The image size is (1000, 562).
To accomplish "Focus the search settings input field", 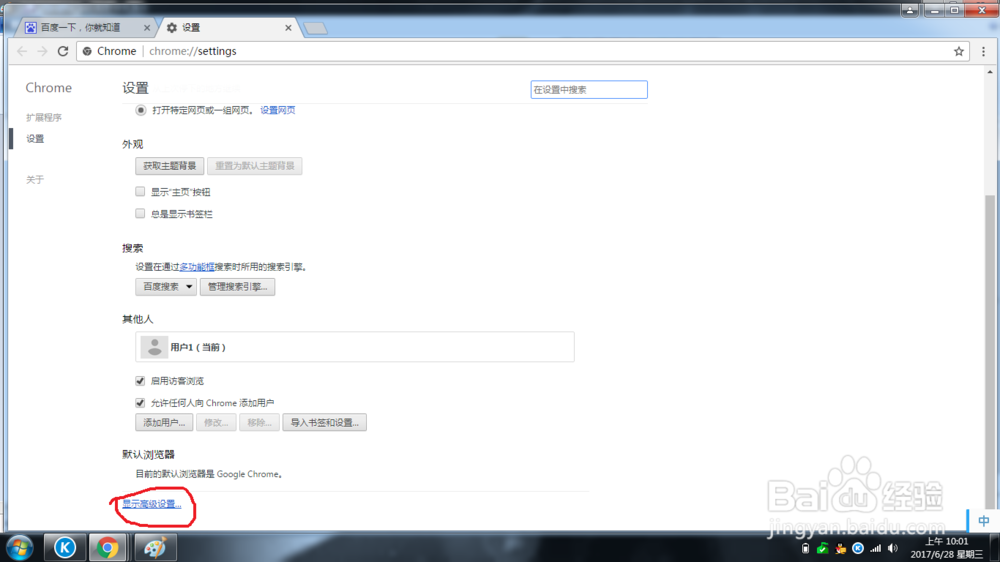I will [x=589, y=90].
